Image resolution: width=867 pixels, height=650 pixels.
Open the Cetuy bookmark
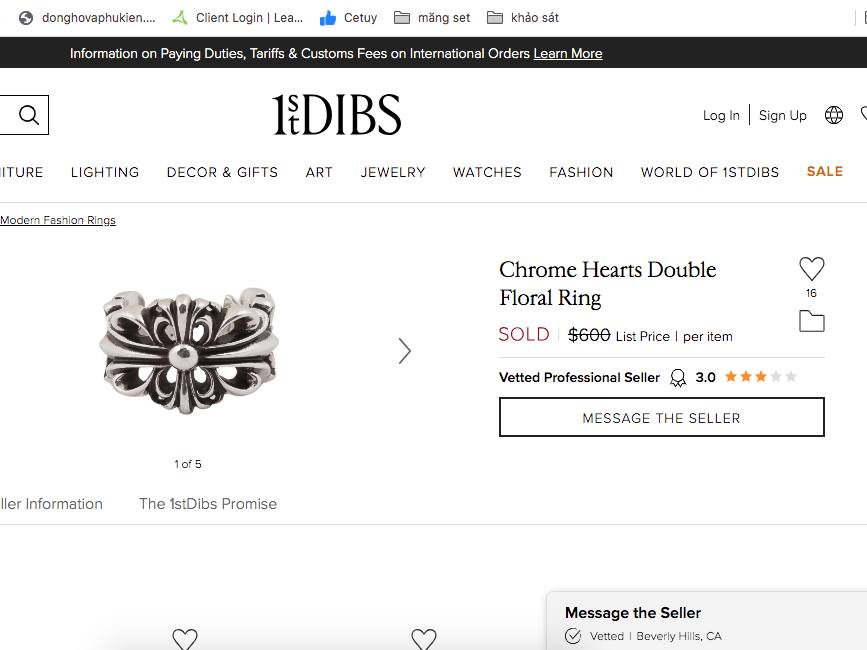click(348, 17)
